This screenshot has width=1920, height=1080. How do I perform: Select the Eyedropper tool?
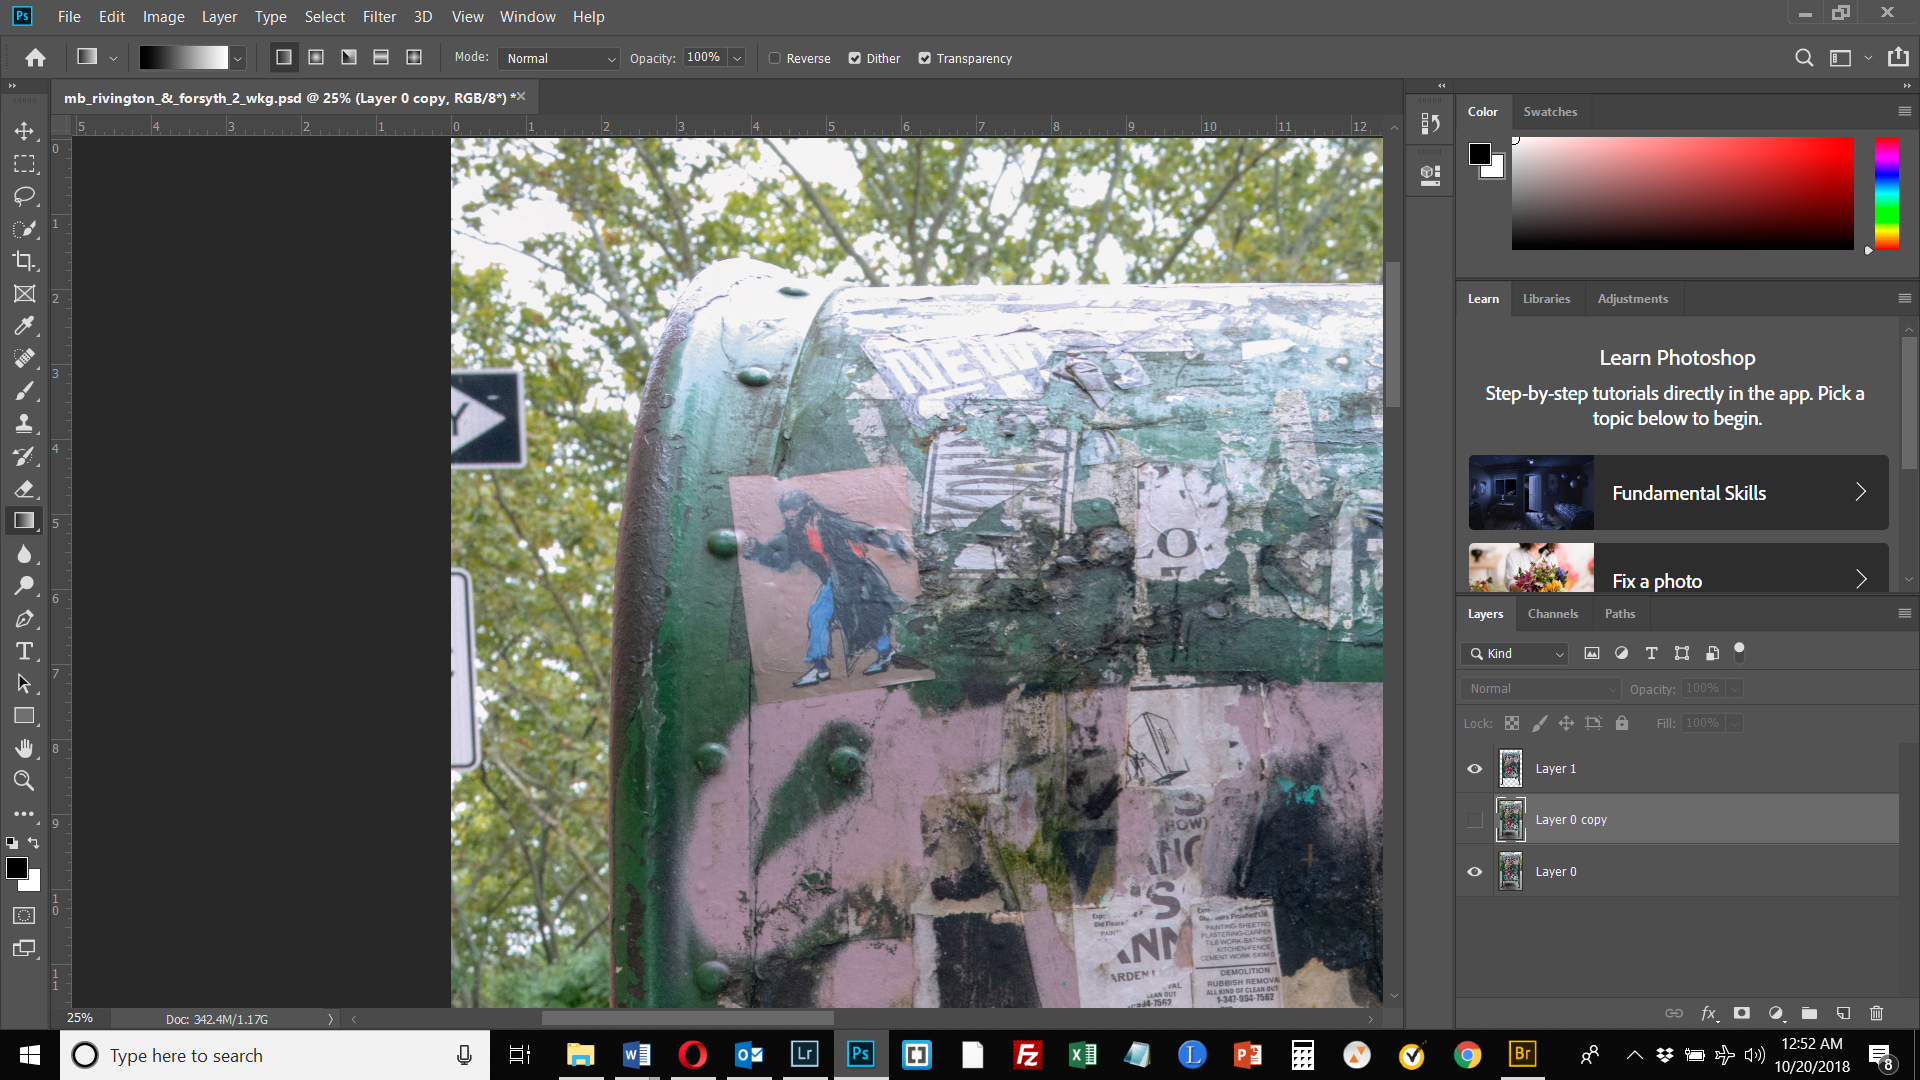point(24,326)
